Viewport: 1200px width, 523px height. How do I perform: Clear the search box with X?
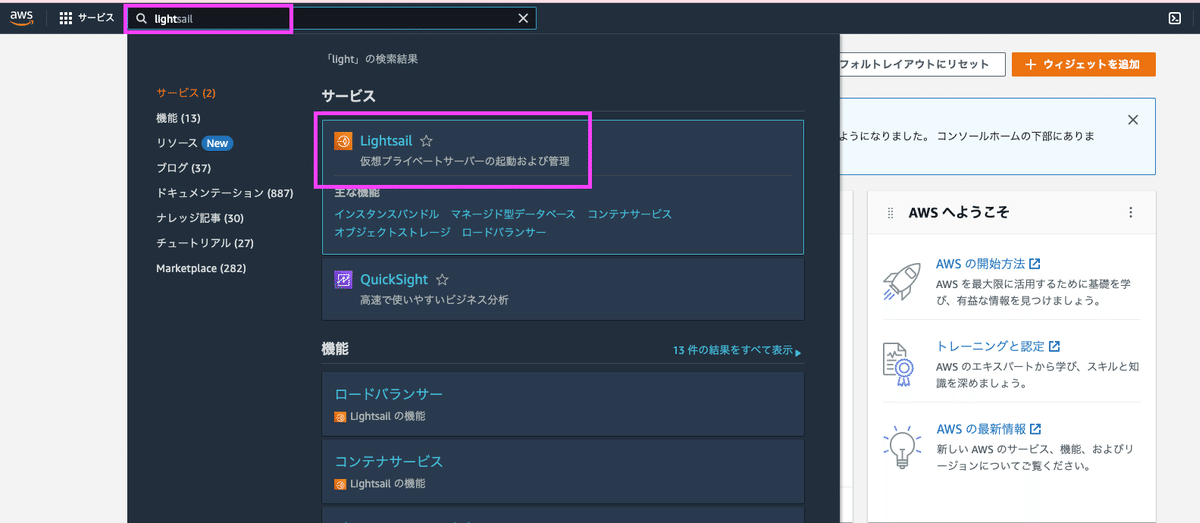tap(523, 18)
